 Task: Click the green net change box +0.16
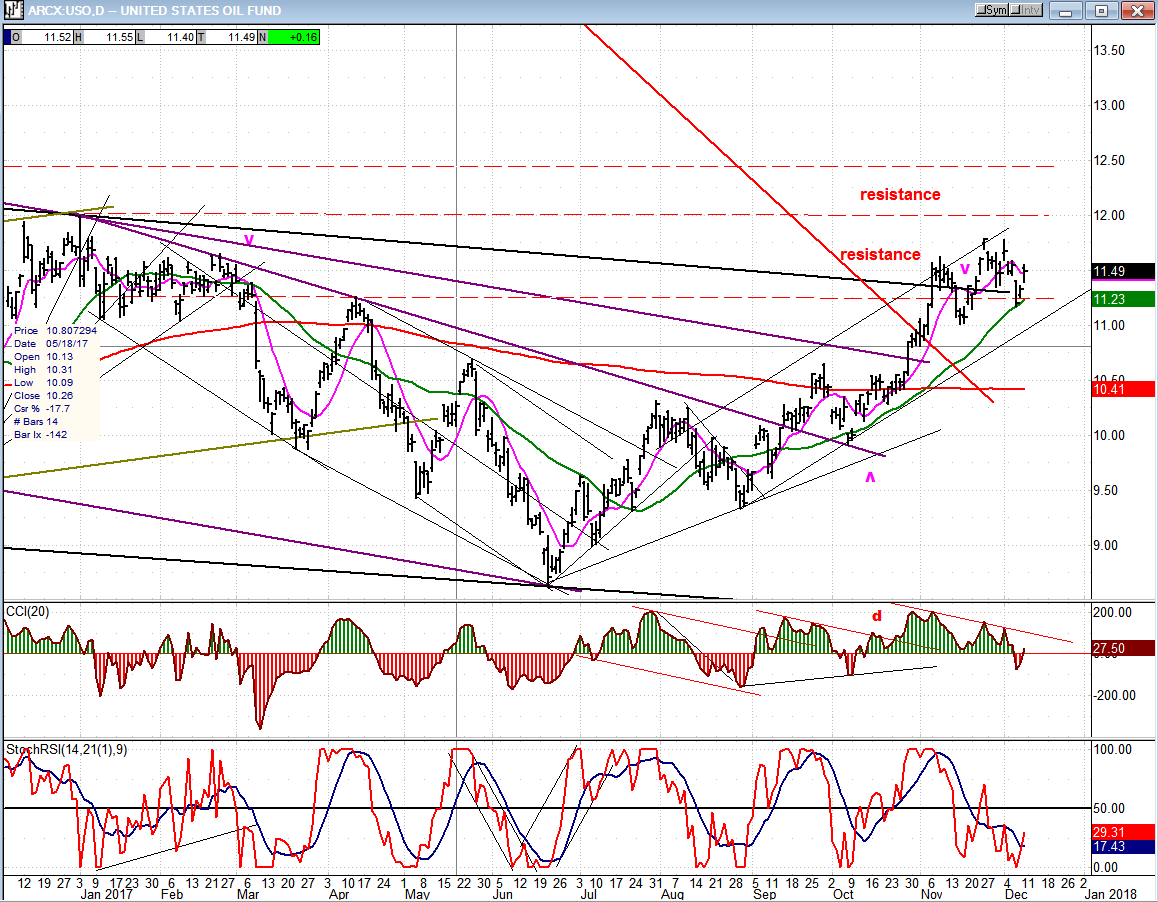point(294,37)
